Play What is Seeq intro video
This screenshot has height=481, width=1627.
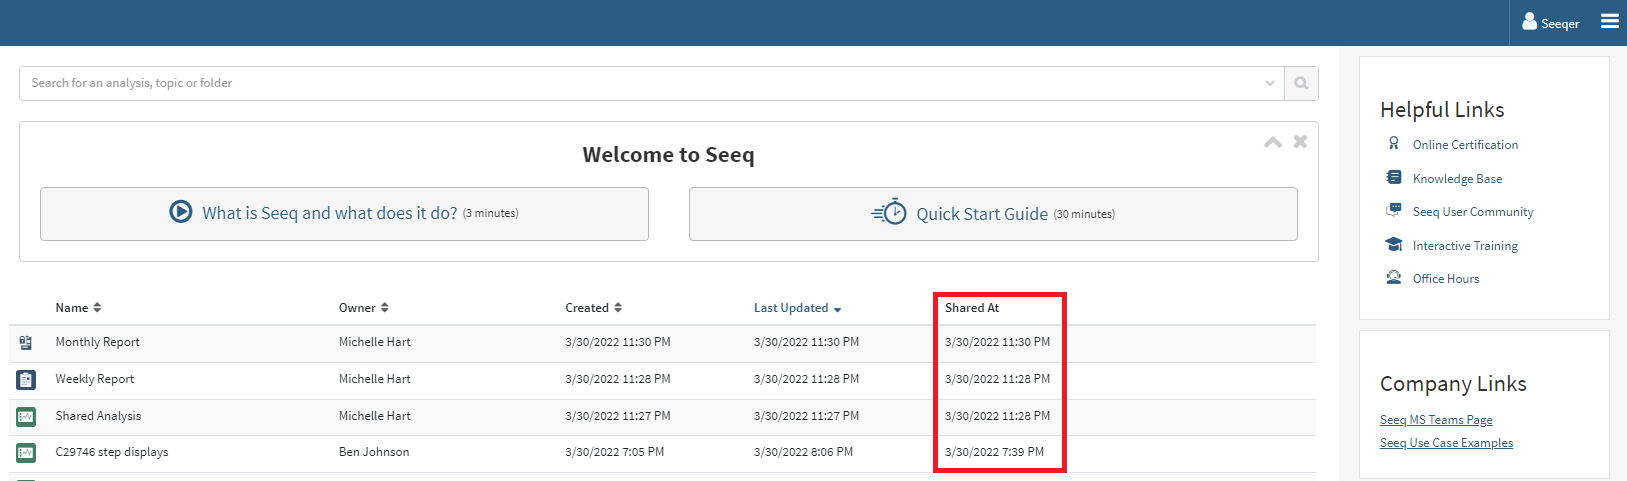[344, 213]
